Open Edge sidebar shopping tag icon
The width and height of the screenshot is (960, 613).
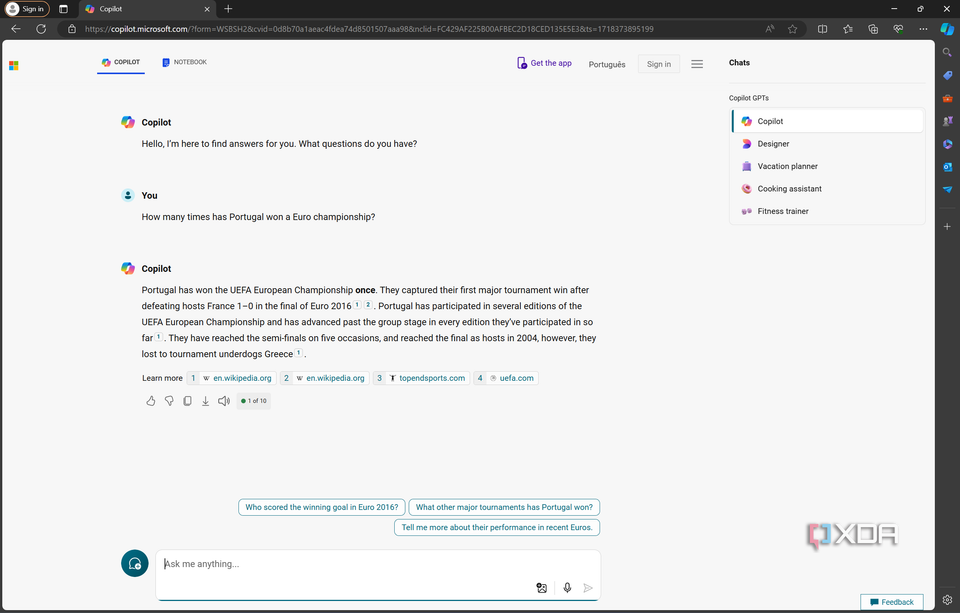(947, 75)
